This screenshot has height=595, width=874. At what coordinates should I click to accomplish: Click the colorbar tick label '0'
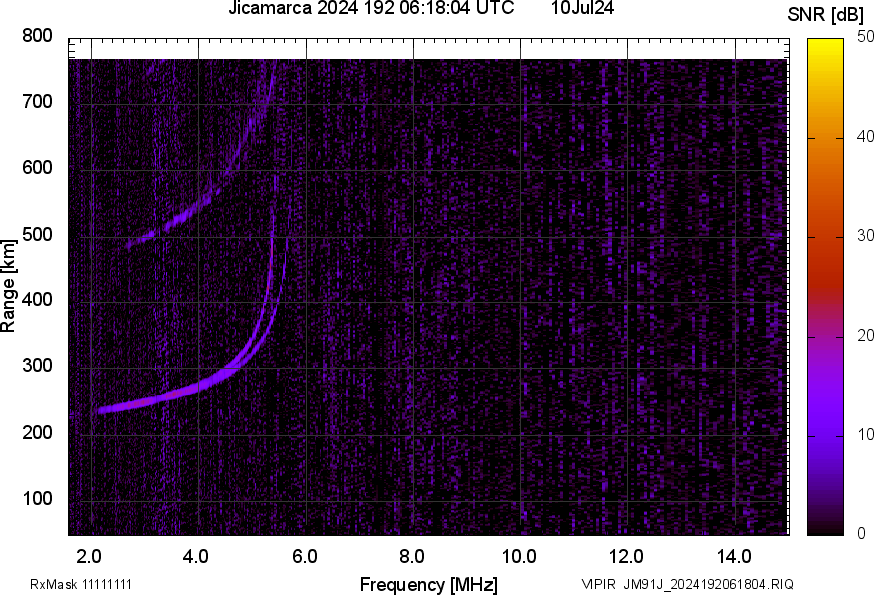pos(861,533)
